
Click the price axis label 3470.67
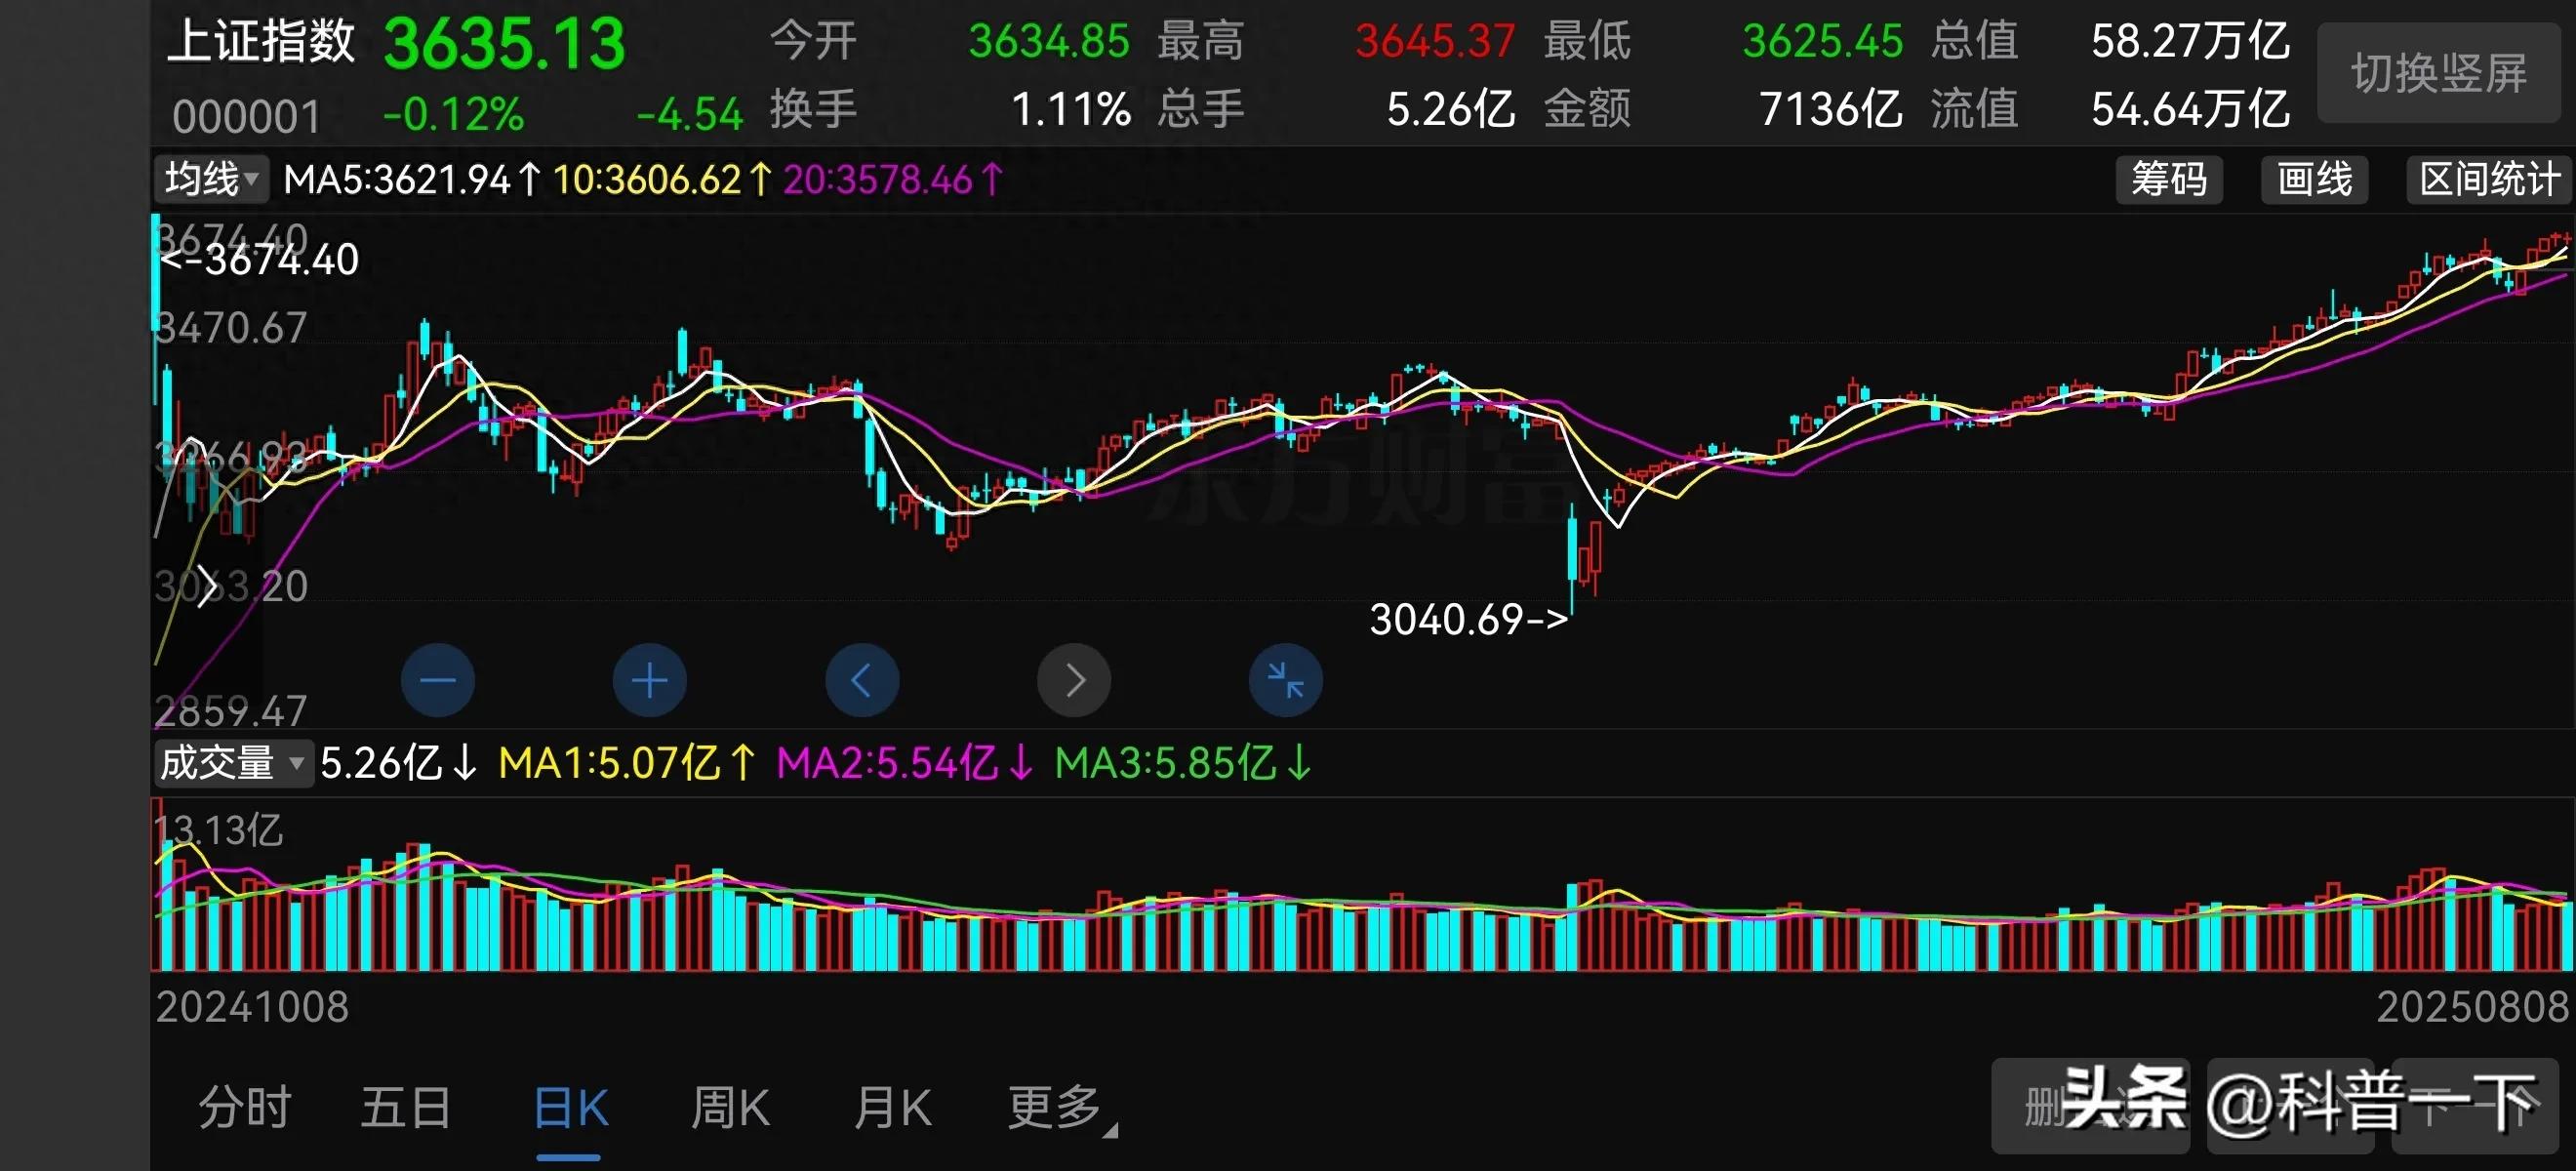tap(231, 328)
